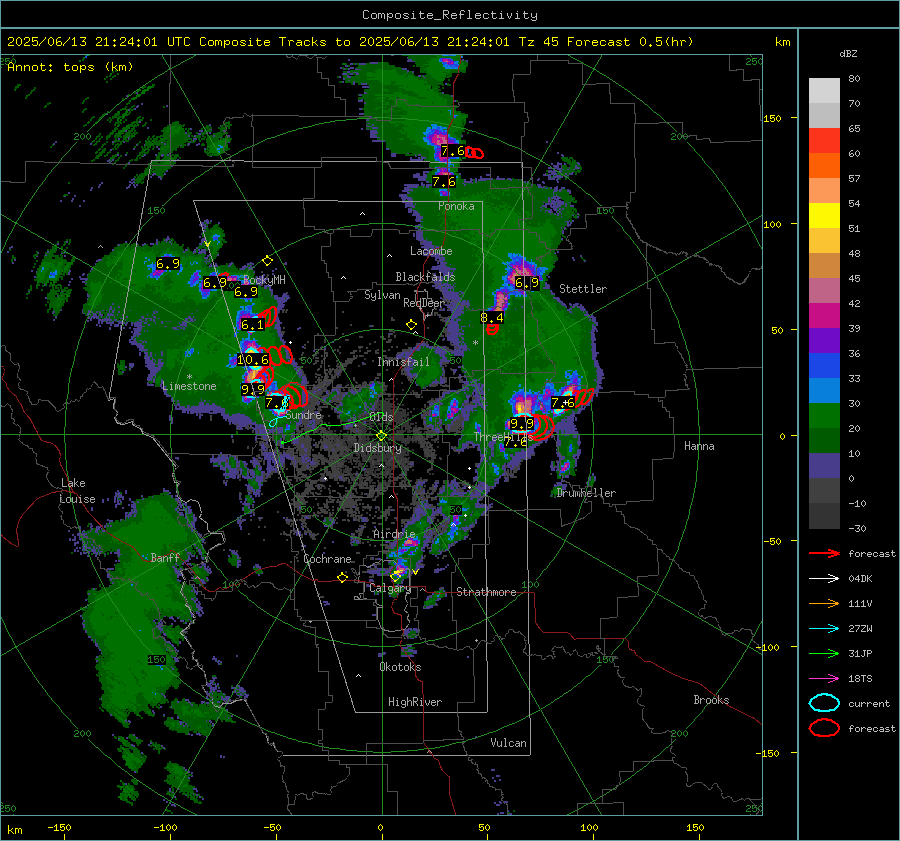The image size is (900, 841).
Task: Click the red forecast ellipse by the 8.4 label
Action: click(x=492, y=330)
